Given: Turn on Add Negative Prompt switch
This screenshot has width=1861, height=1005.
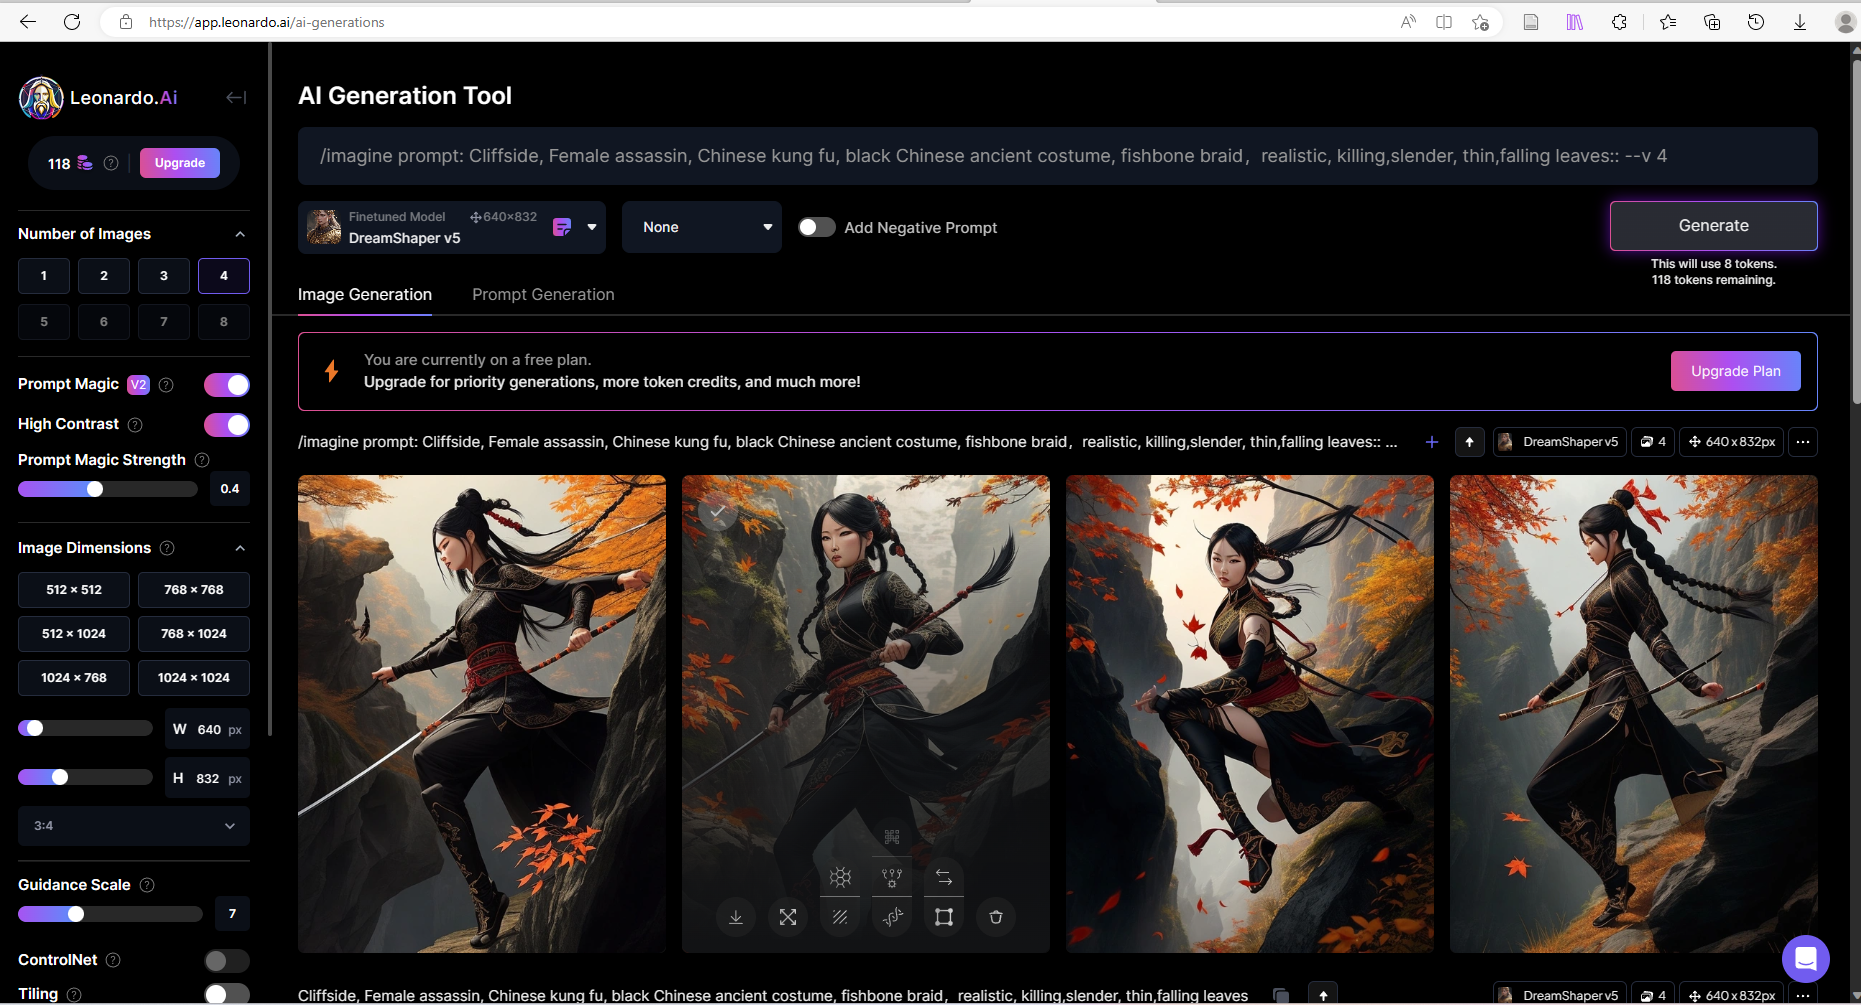Looking at the screenshot, I should (x=817, y=227).
